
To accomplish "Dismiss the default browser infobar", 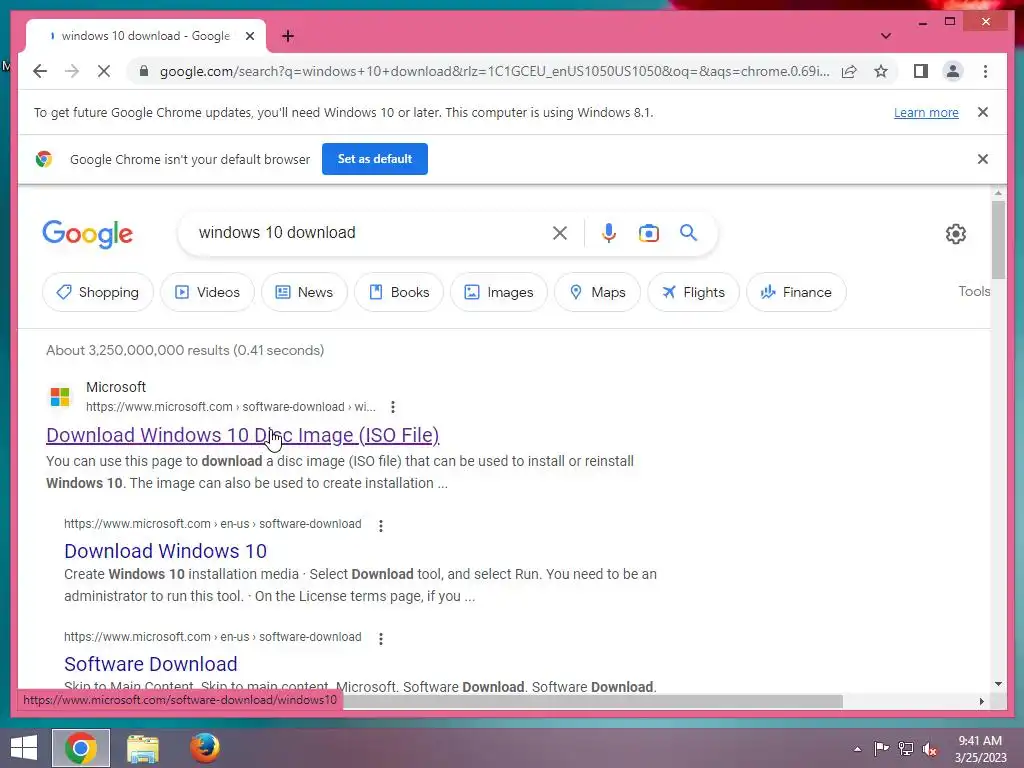I will [x=982, y=159].
